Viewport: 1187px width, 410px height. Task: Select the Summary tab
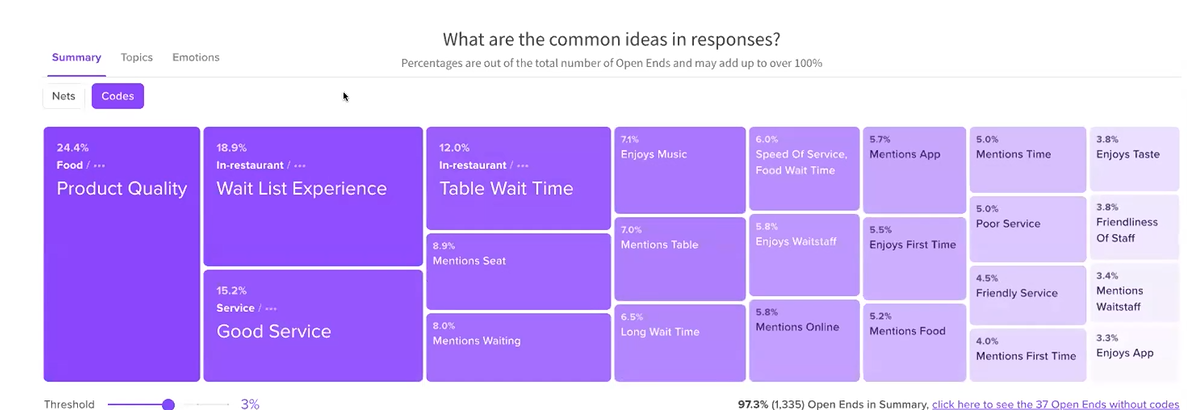76,57
